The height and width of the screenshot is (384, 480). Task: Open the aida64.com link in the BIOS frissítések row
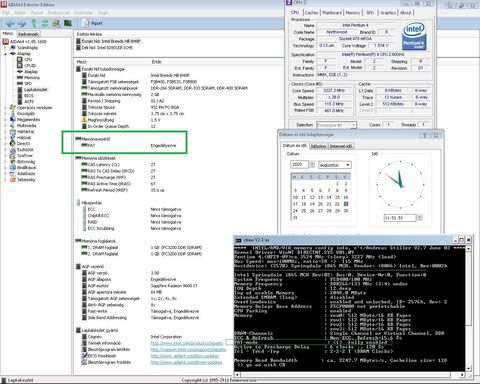185,356
